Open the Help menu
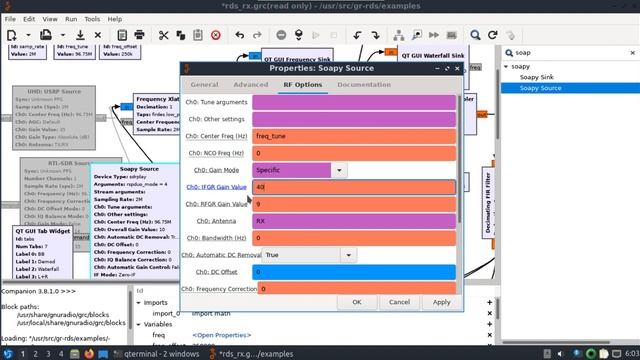 (115, 19)
